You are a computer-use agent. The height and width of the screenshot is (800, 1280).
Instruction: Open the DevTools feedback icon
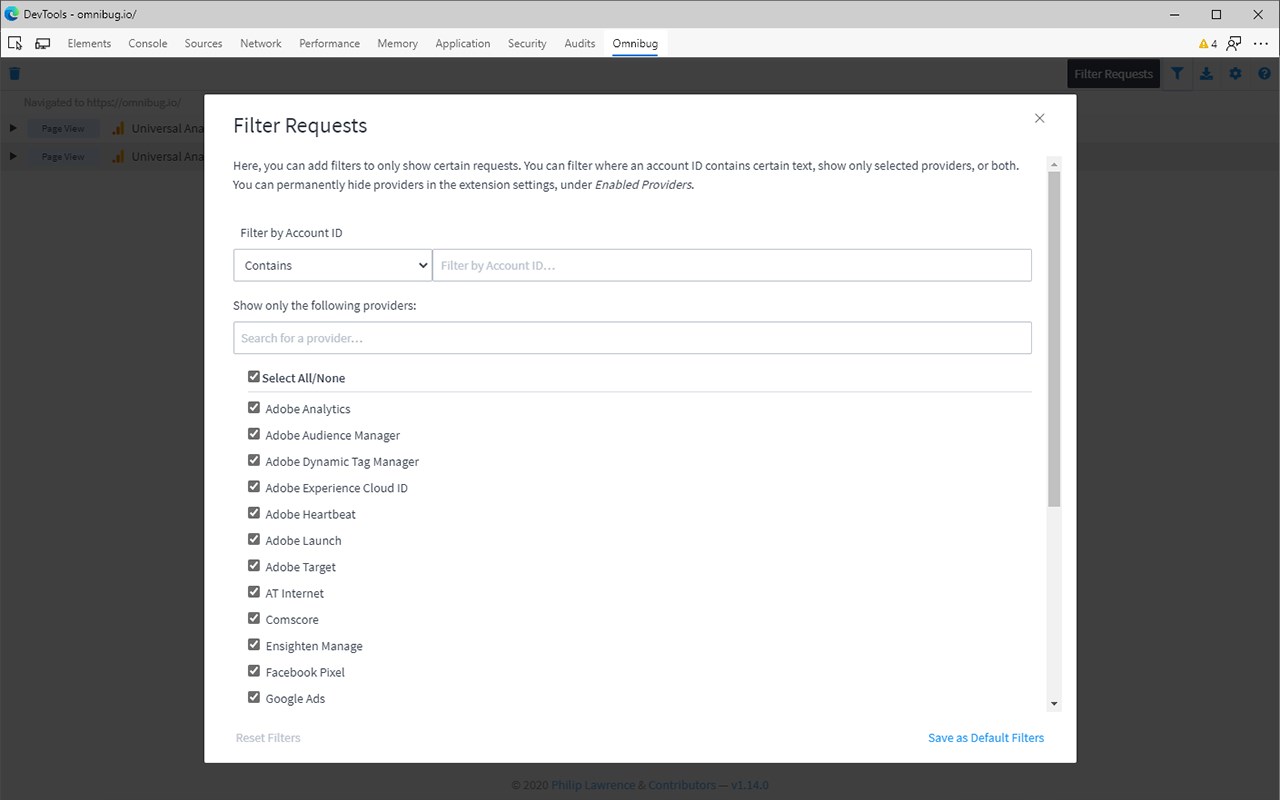tap(1235, 43)
